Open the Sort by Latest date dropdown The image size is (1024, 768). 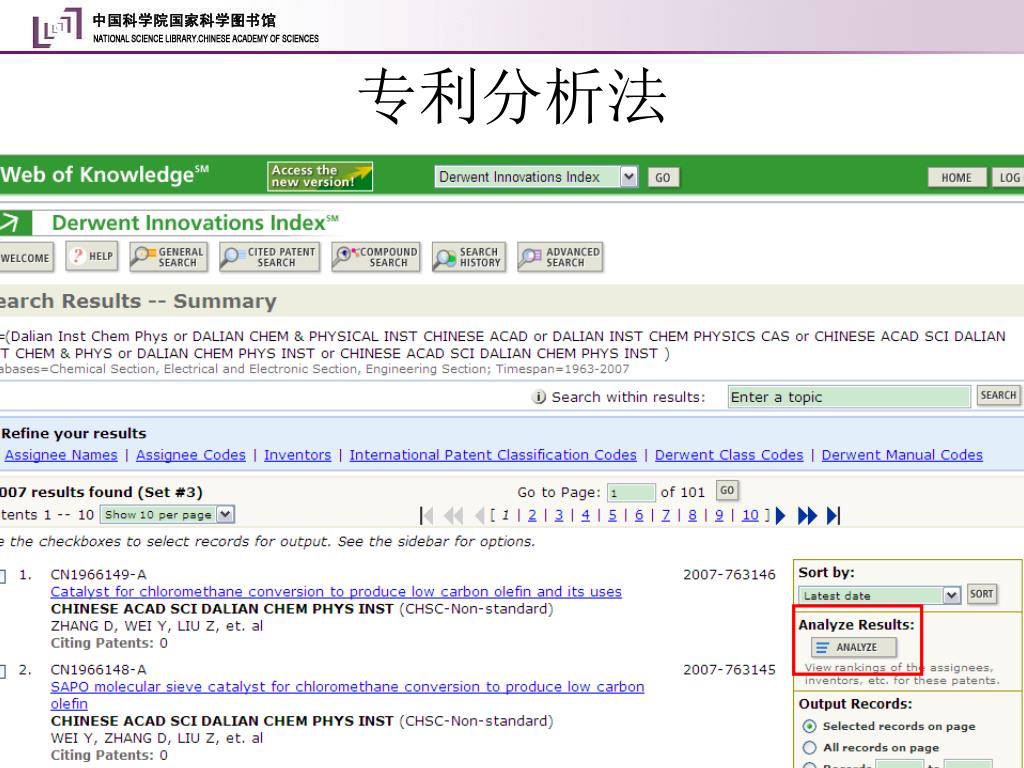click(880, 596)
